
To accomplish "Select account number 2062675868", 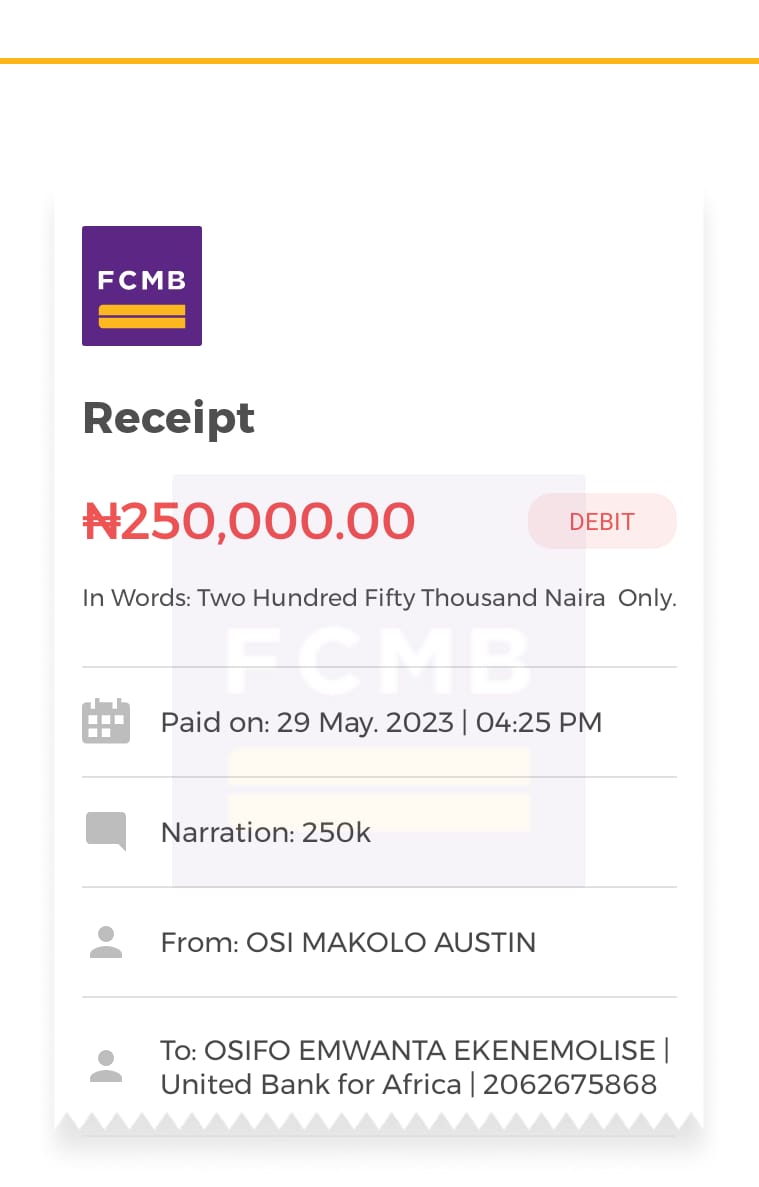I will [x=570, y=1085].
